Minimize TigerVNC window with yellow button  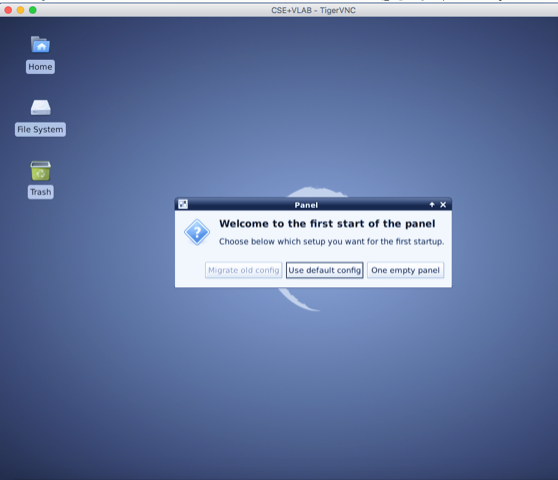pos(20,10)
